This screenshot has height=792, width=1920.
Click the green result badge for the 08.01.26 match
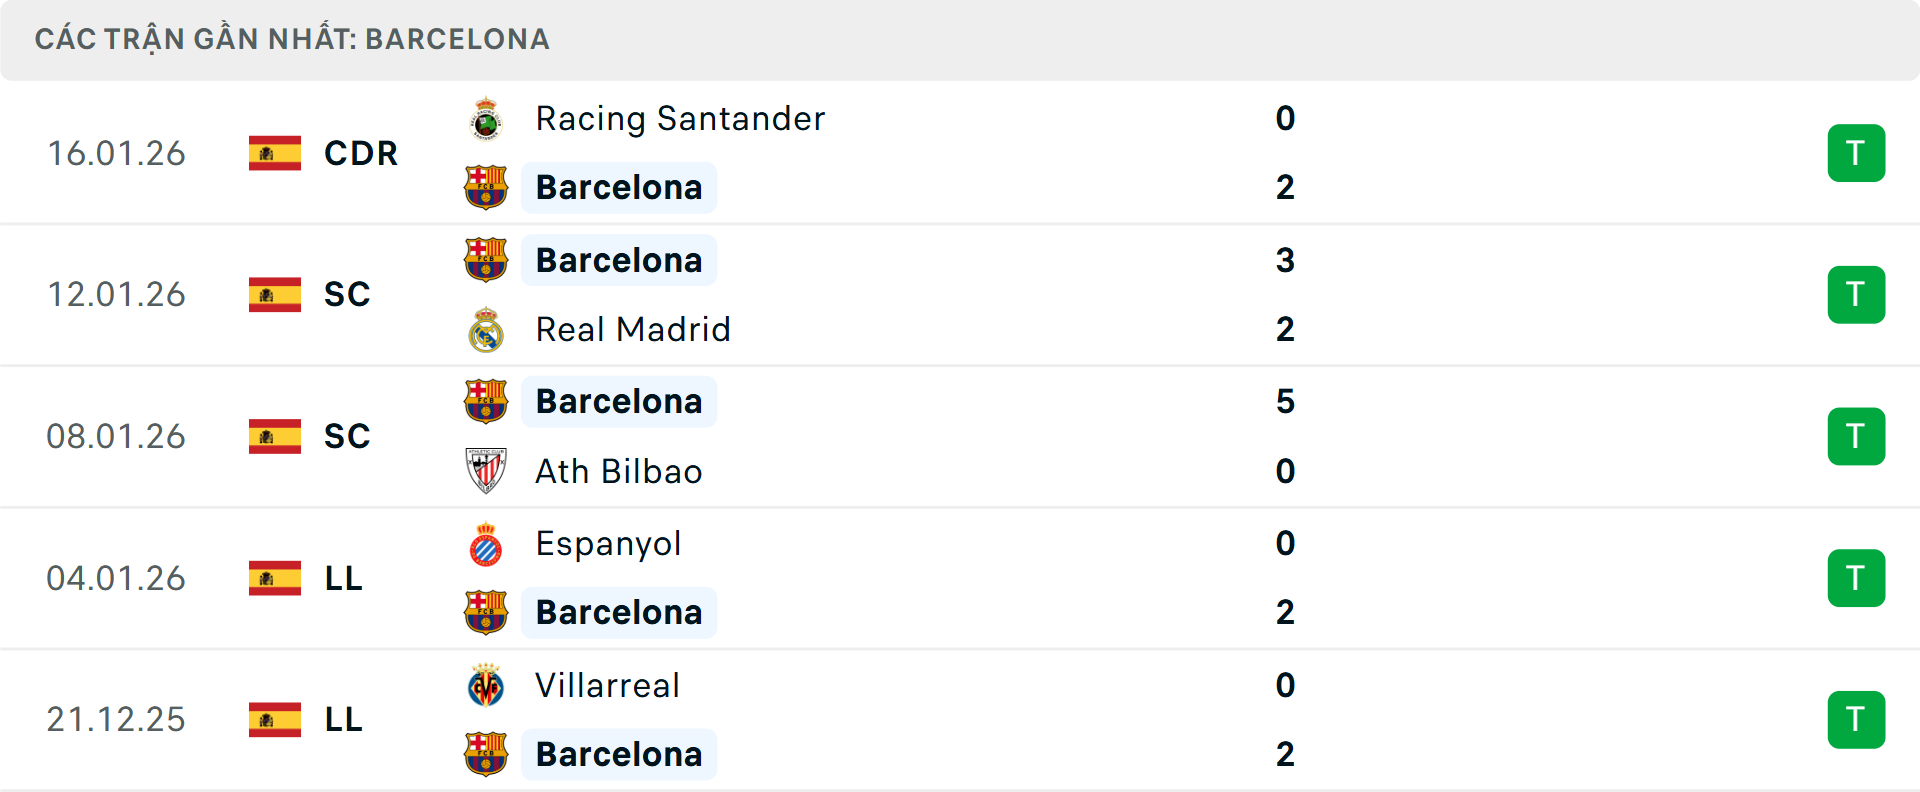coord(1857,436)
